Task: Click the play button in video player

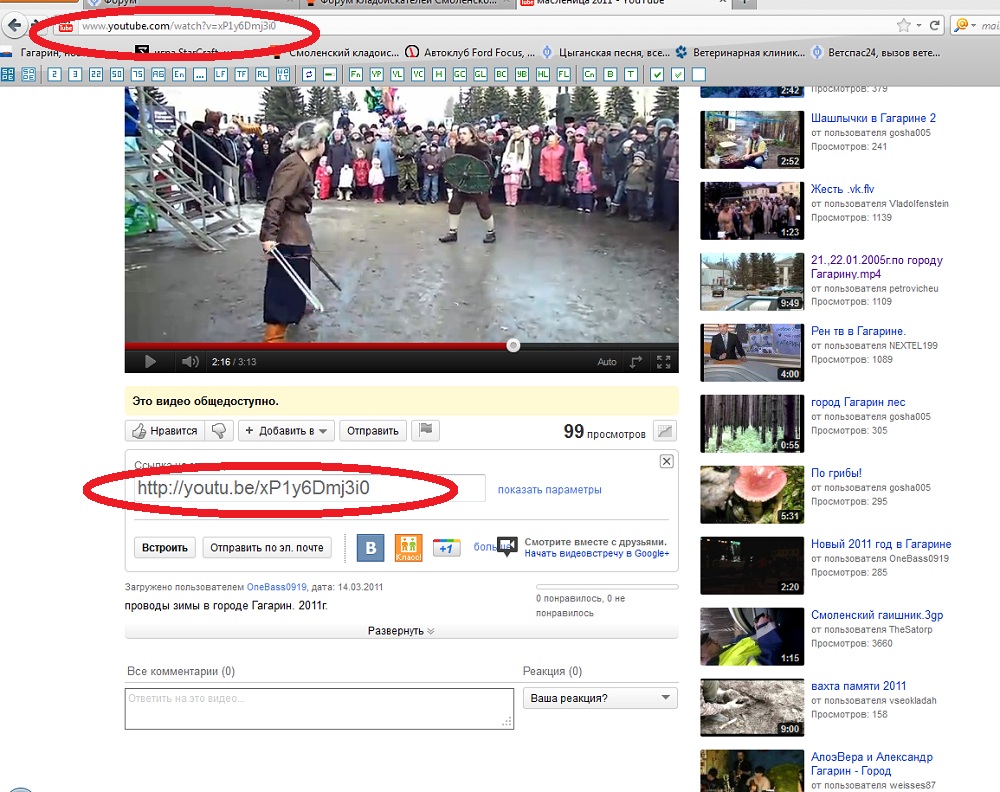Action: point(150,362)
